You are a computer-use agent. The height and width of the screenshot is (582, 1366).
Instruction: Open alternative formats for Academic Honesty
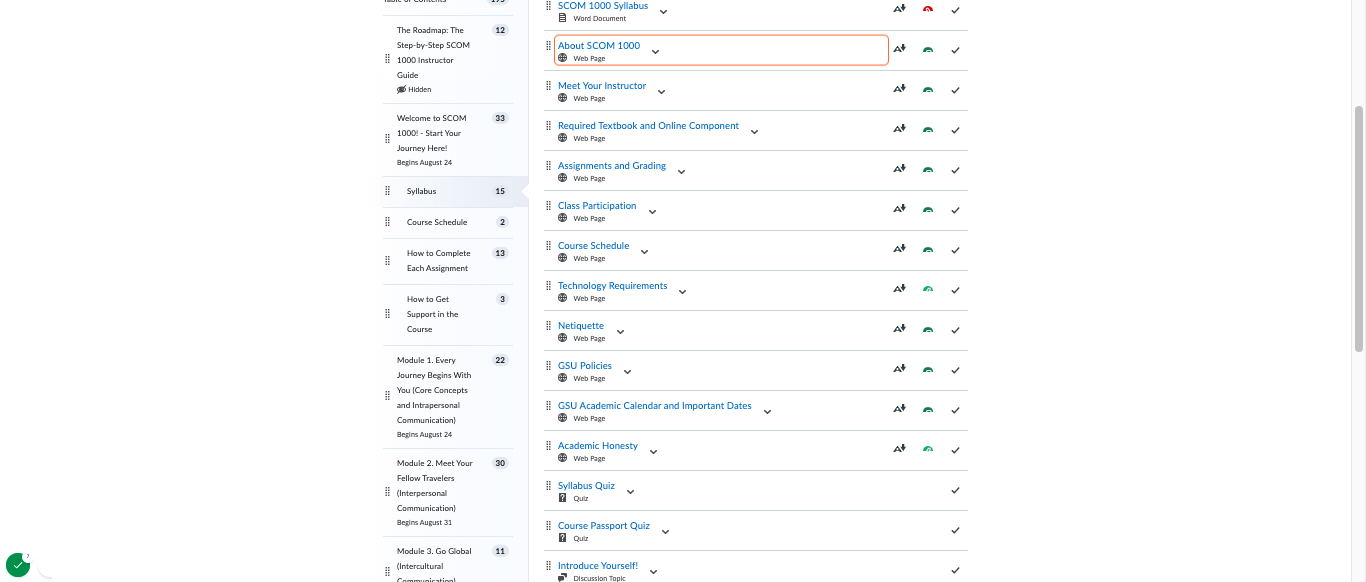click(x=899, y=448)
